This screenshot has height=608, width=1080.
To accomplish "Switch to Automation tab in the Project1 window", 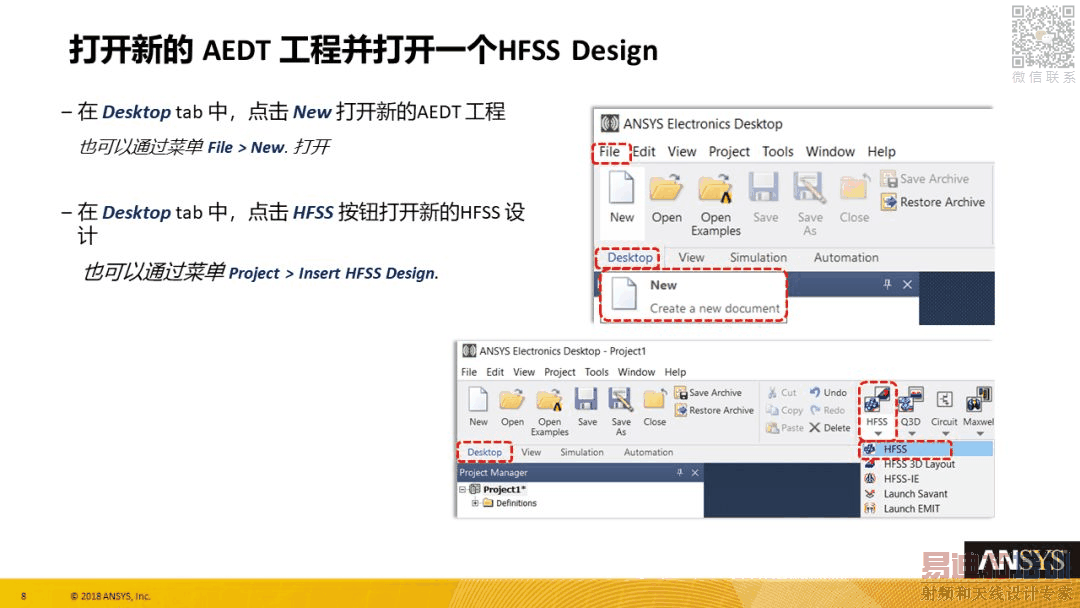I will (x=648, y=452).
